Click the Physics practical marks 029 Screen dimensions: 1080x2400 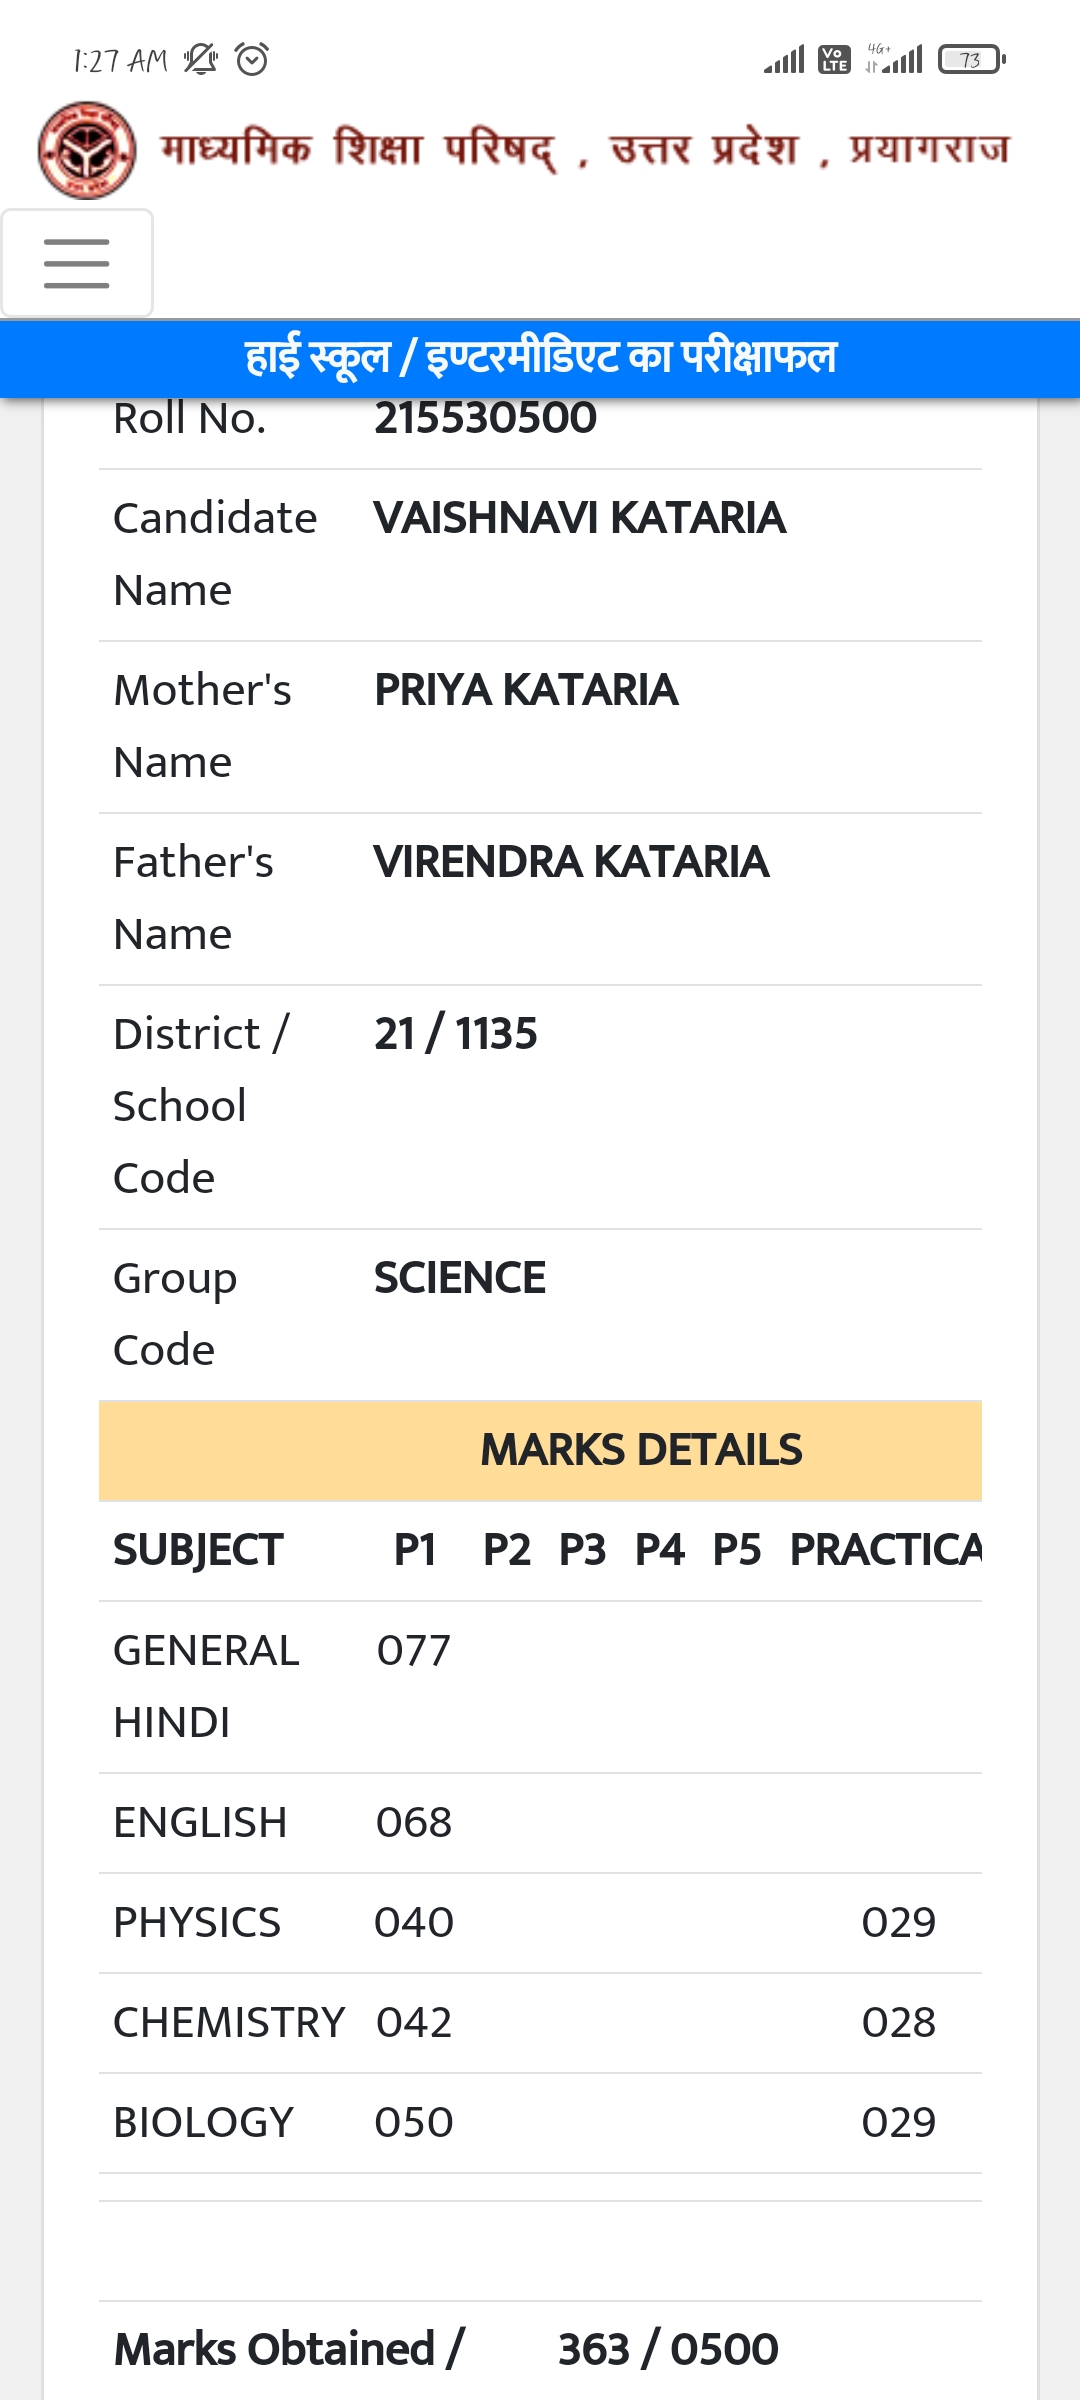coord(898,1922)
